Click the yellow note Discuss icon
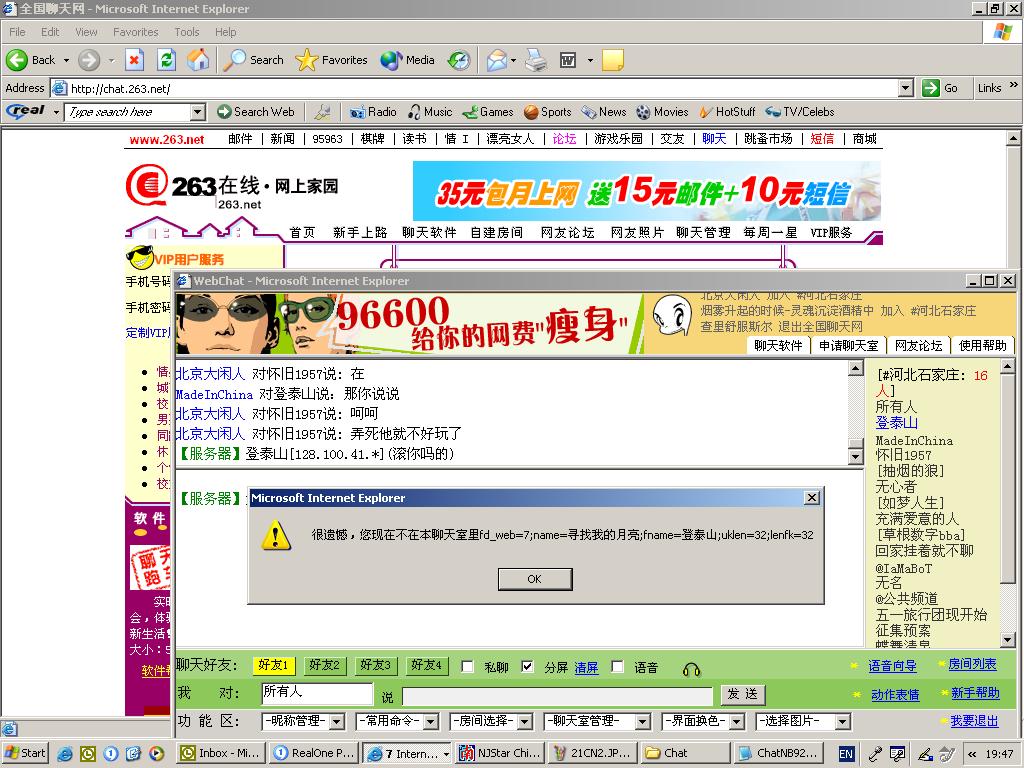Screen dimensions: 1024x768 point(613,60)
